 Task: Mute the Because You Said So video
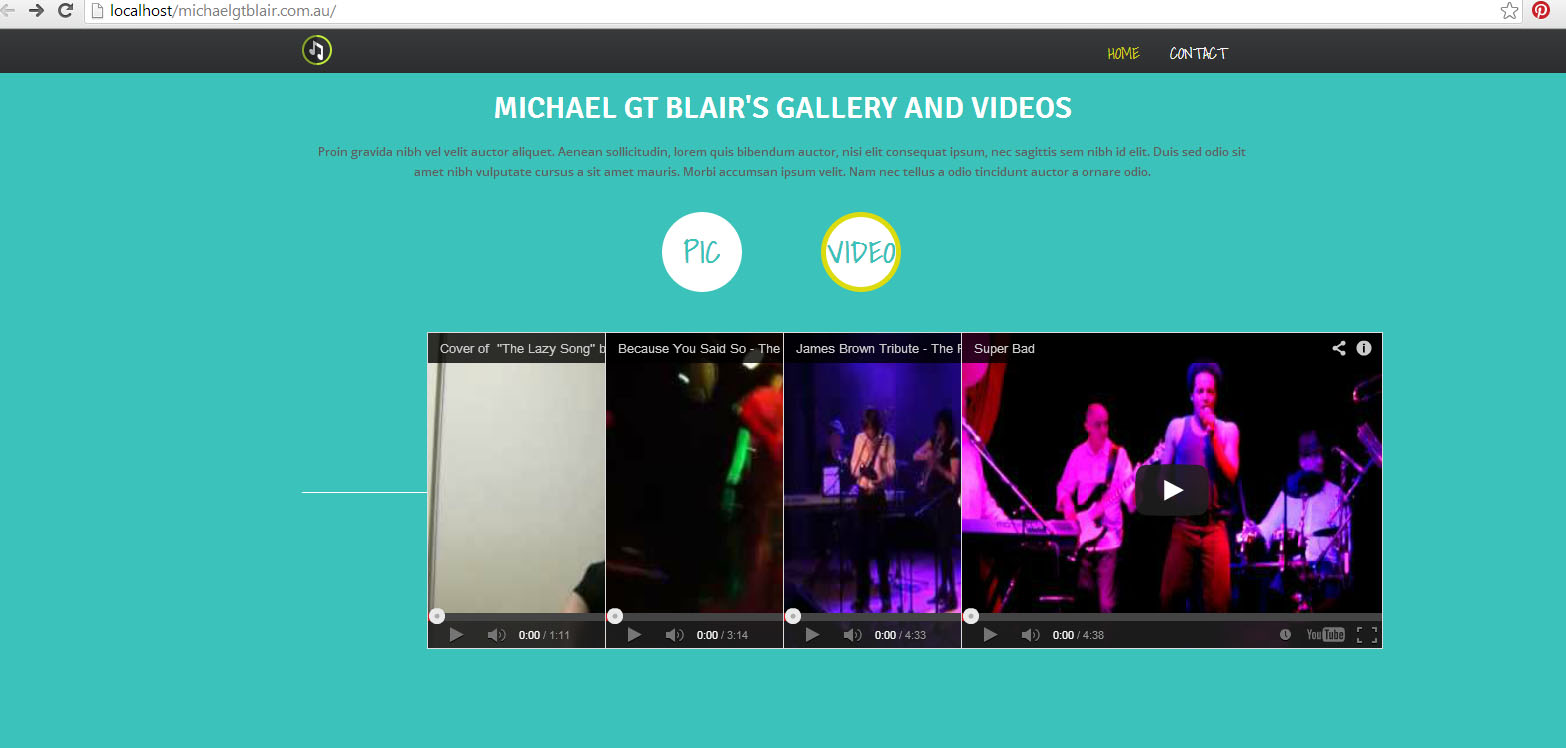pos(674,635)
